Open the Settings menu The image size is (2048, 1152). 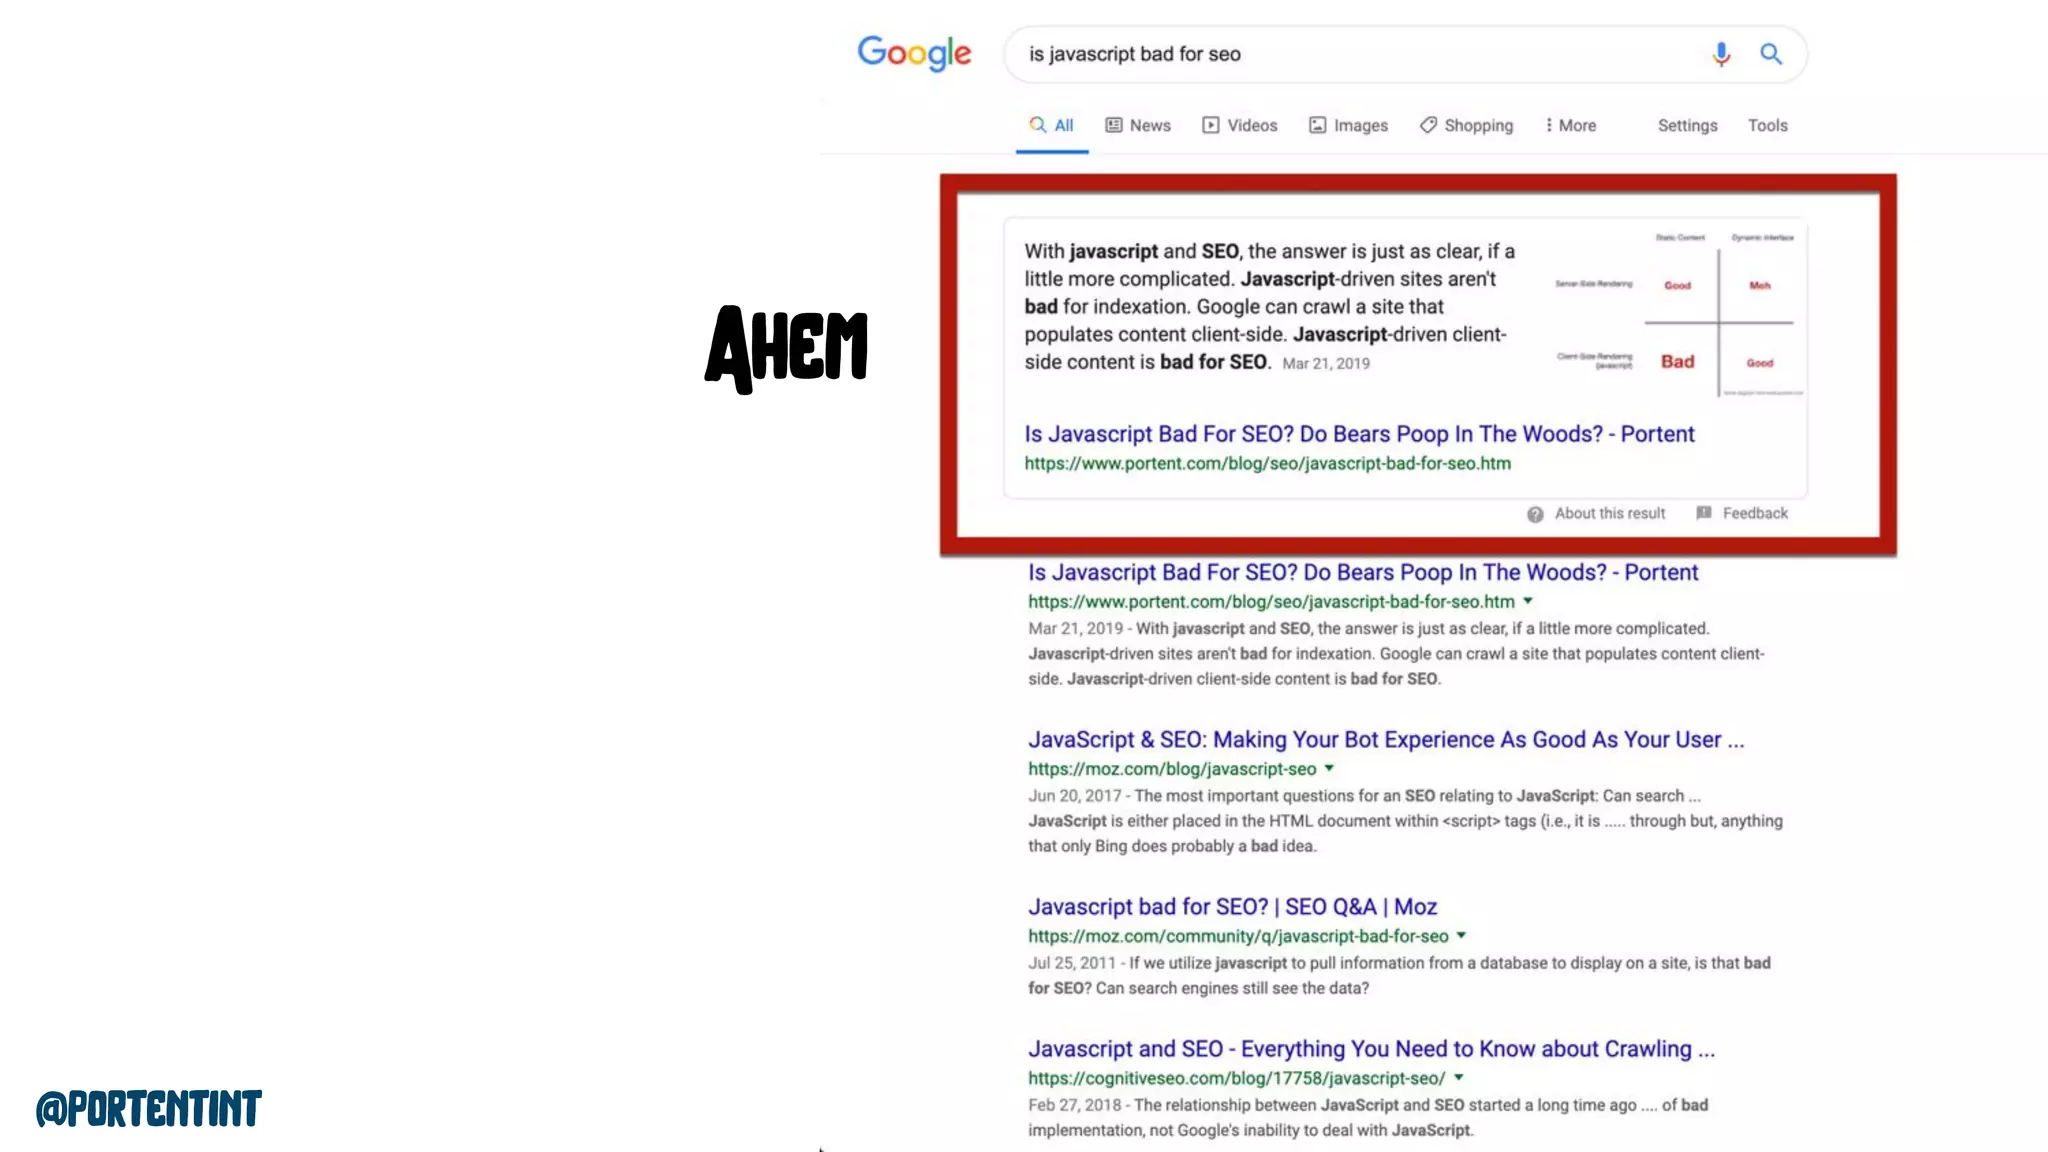tap(1687, 125)
